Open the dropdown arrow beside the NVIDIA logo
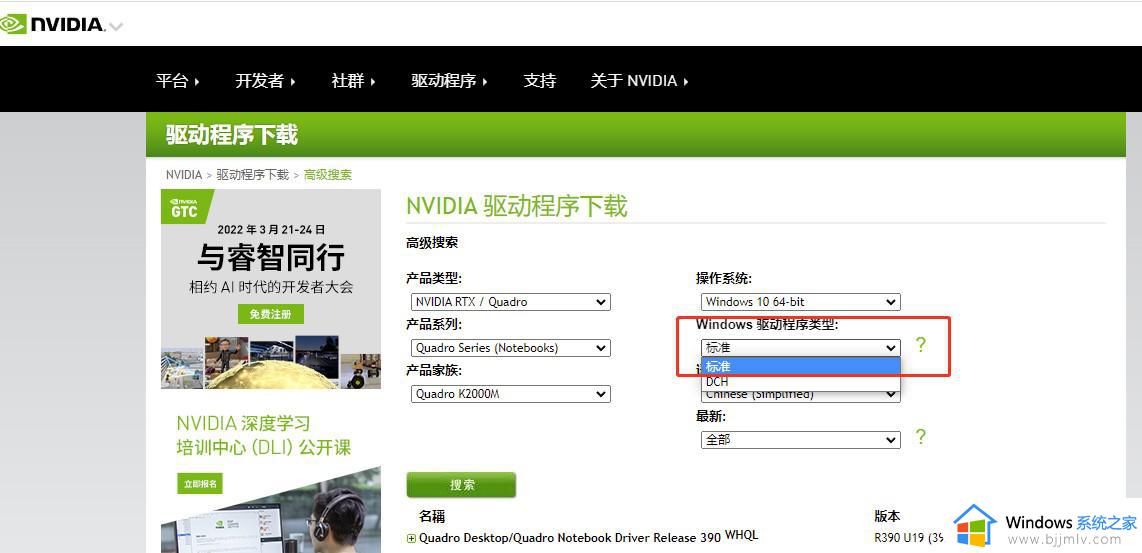1142x553 pixels. point(116,27)
